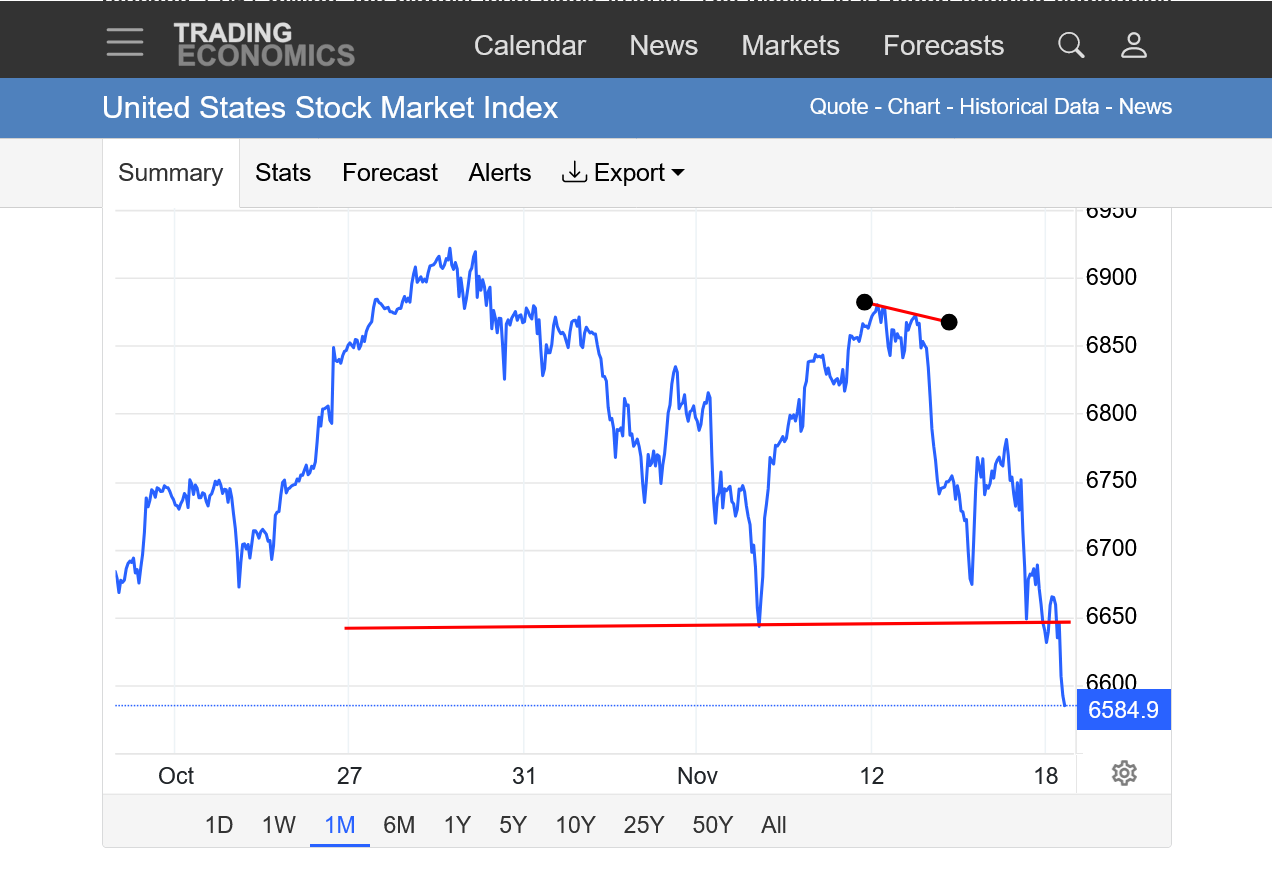Click the left black trendline endpoint

[x=865, y=302]
